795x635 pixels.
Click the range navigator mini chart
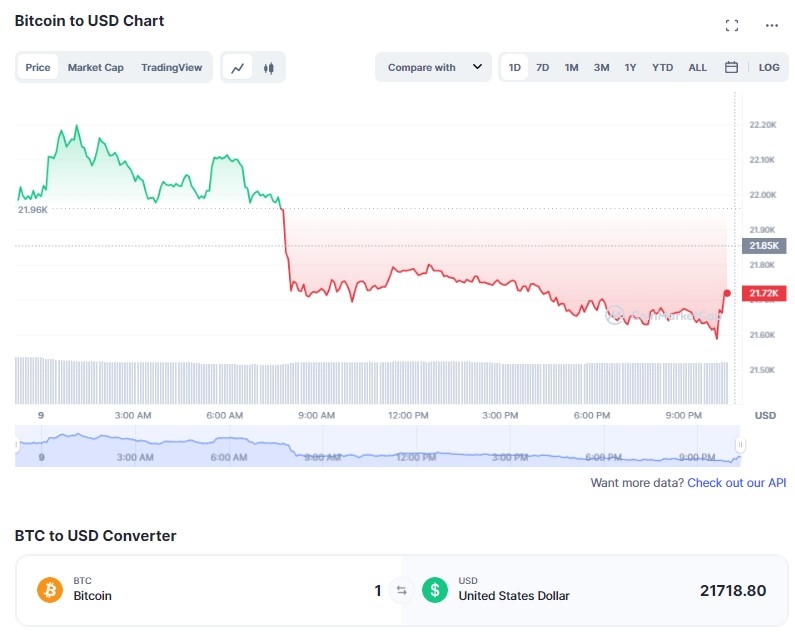tap(378, 446)
